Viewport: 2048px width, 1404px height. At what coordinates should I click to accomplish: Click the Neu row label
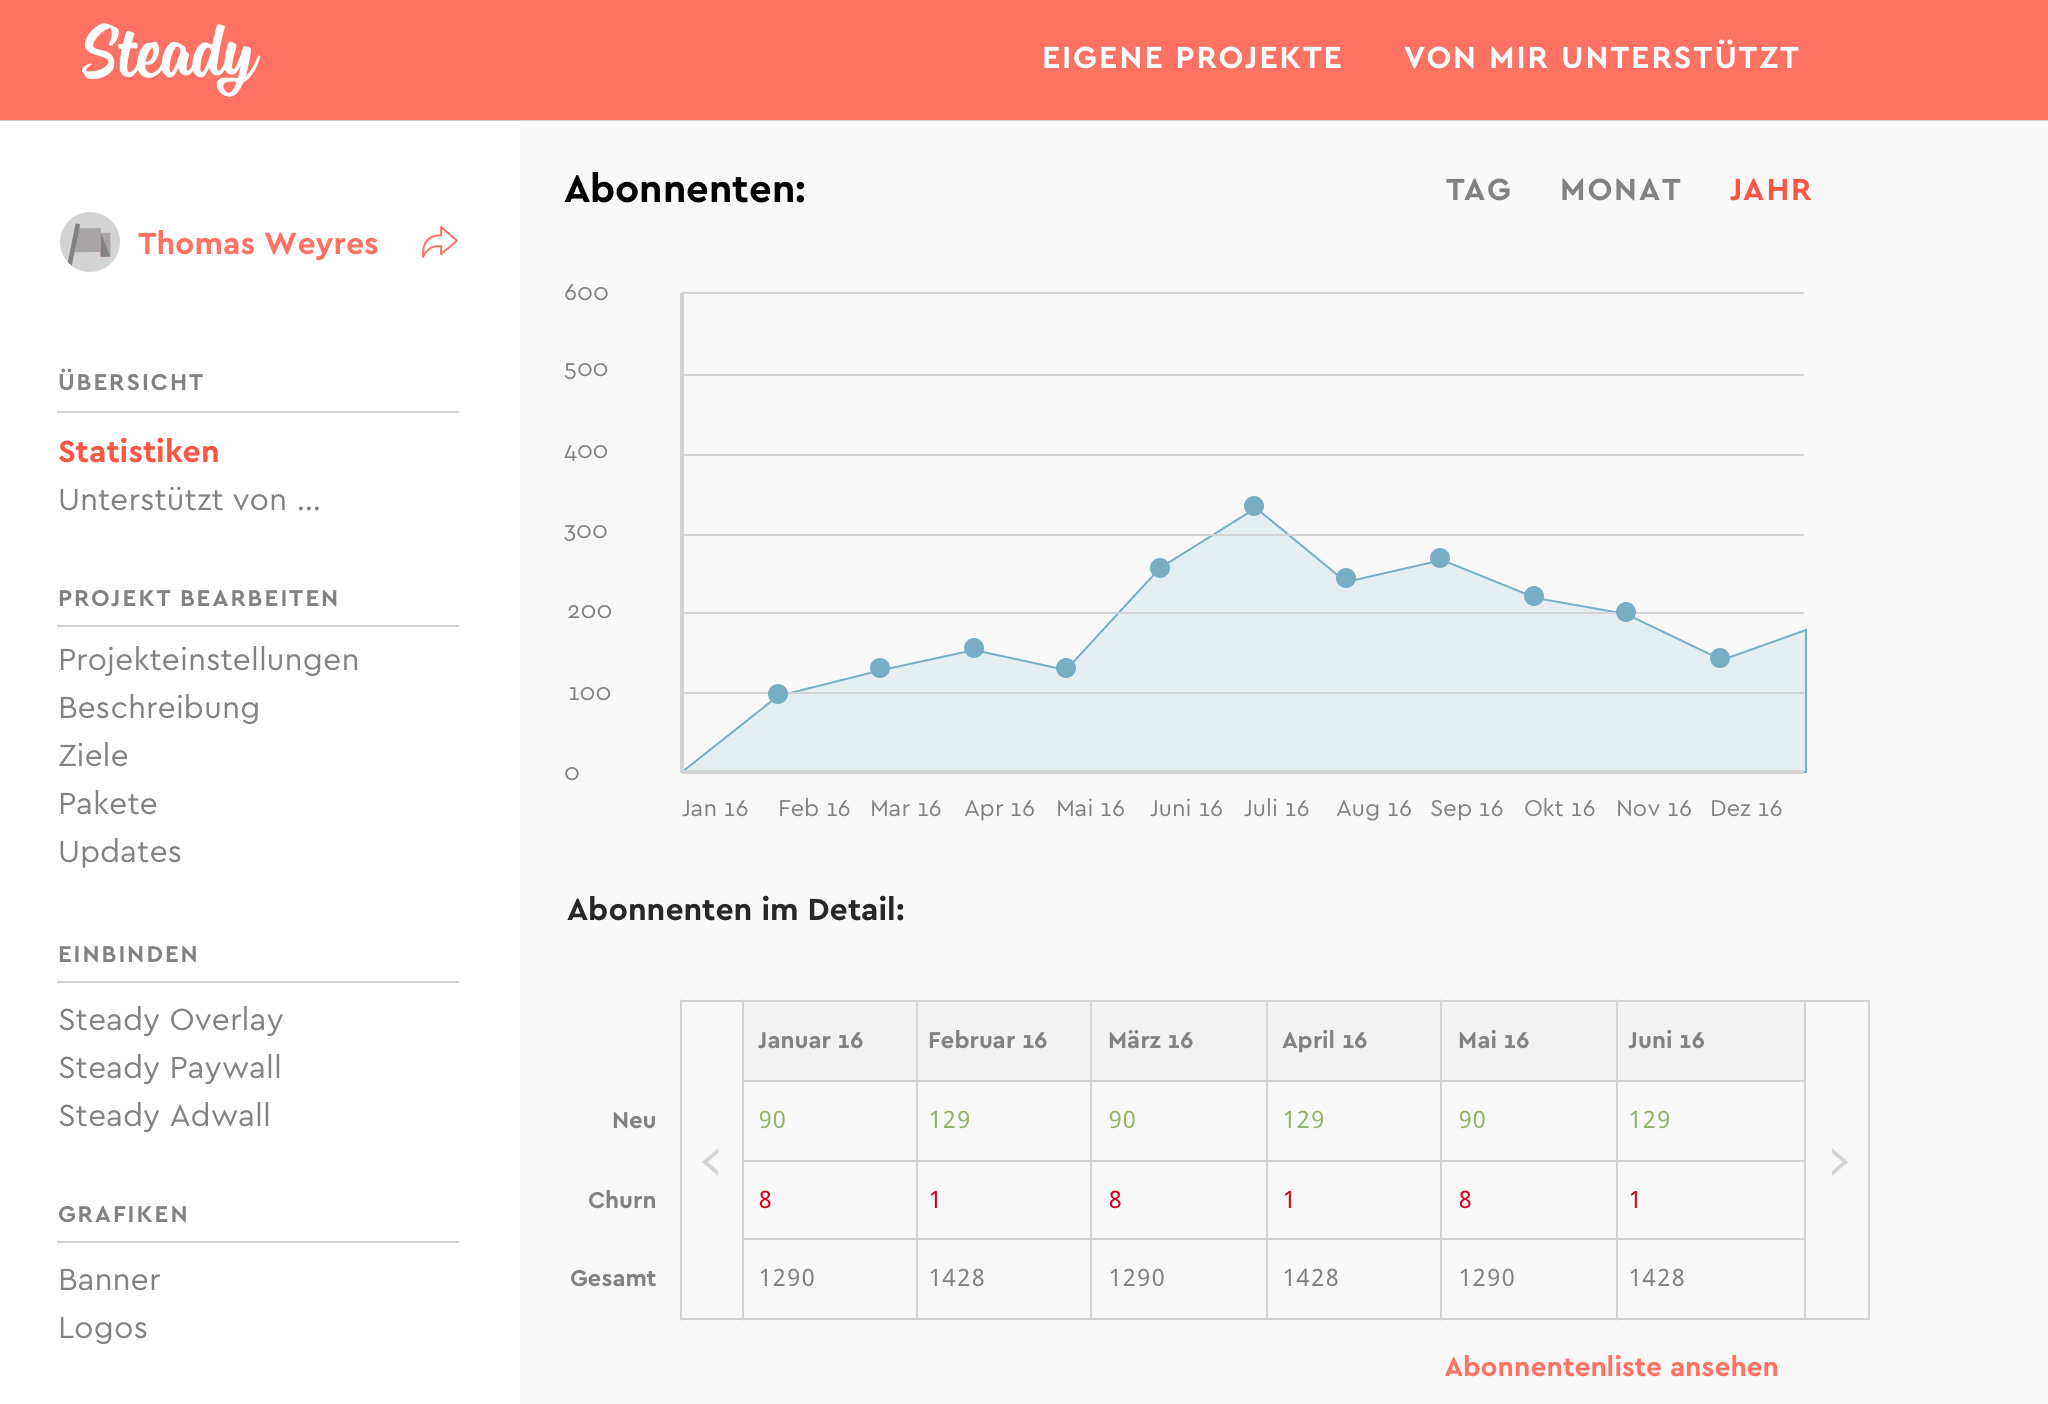634,1120
